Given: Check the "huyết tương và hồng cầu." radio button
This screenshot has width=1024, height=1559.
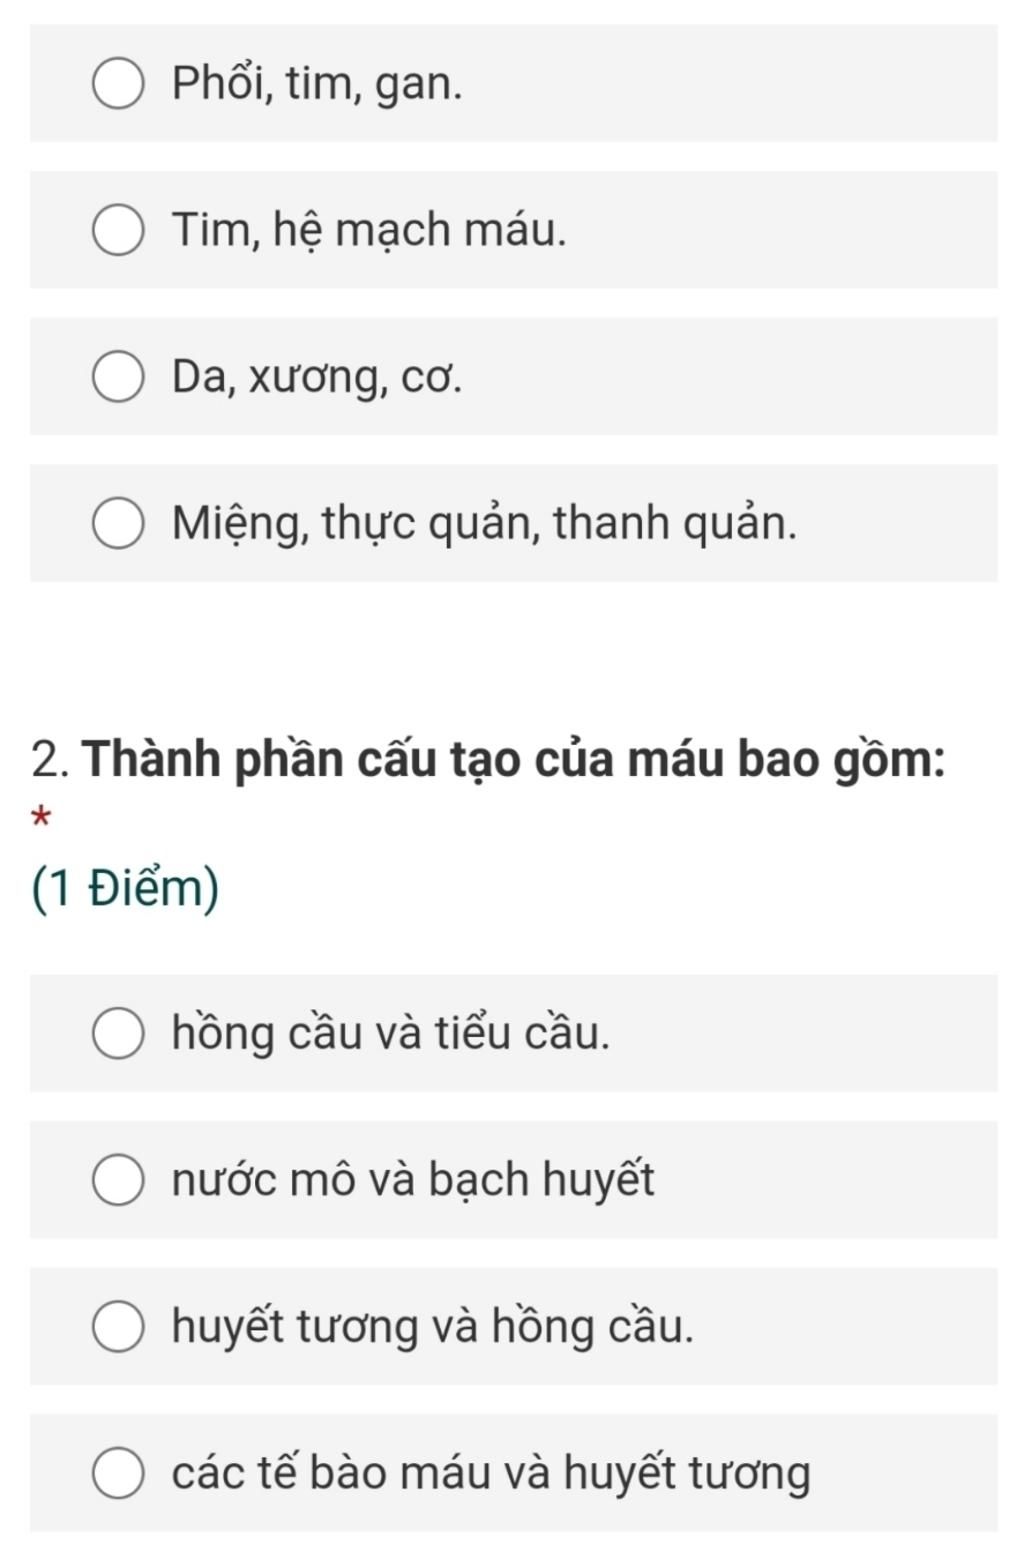Looking at the screenshot, I should pos(118,1327).
